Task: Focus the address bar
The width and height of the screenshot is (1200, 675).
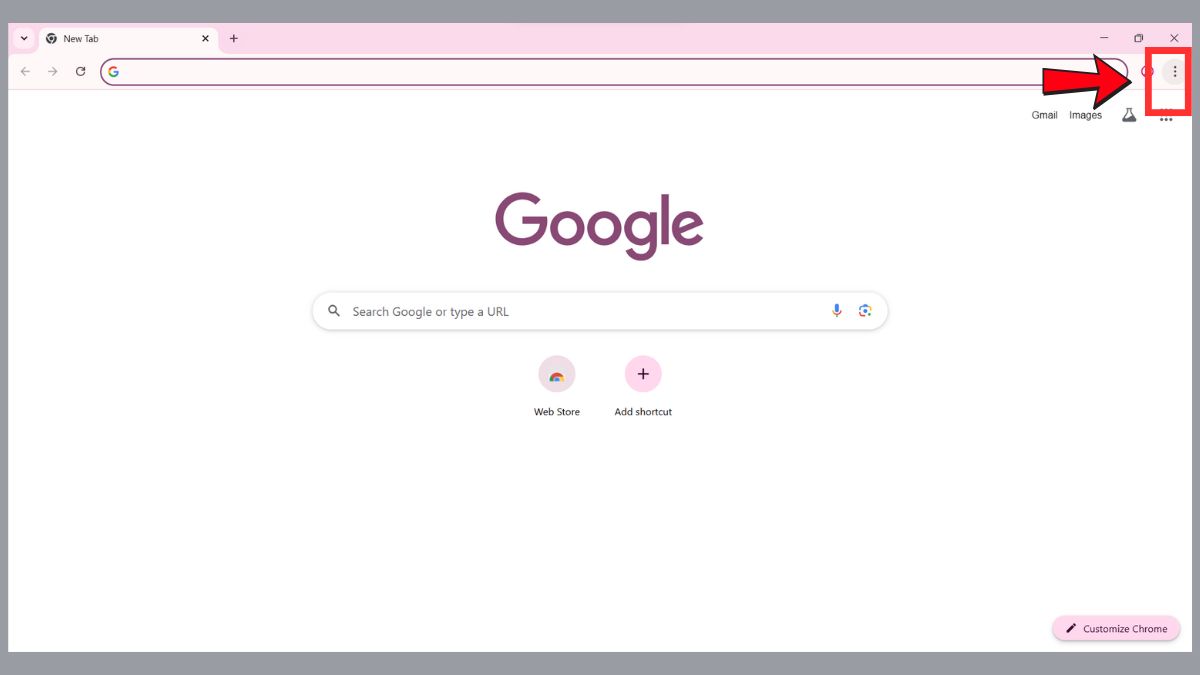Action: click(x=614, y=71)
